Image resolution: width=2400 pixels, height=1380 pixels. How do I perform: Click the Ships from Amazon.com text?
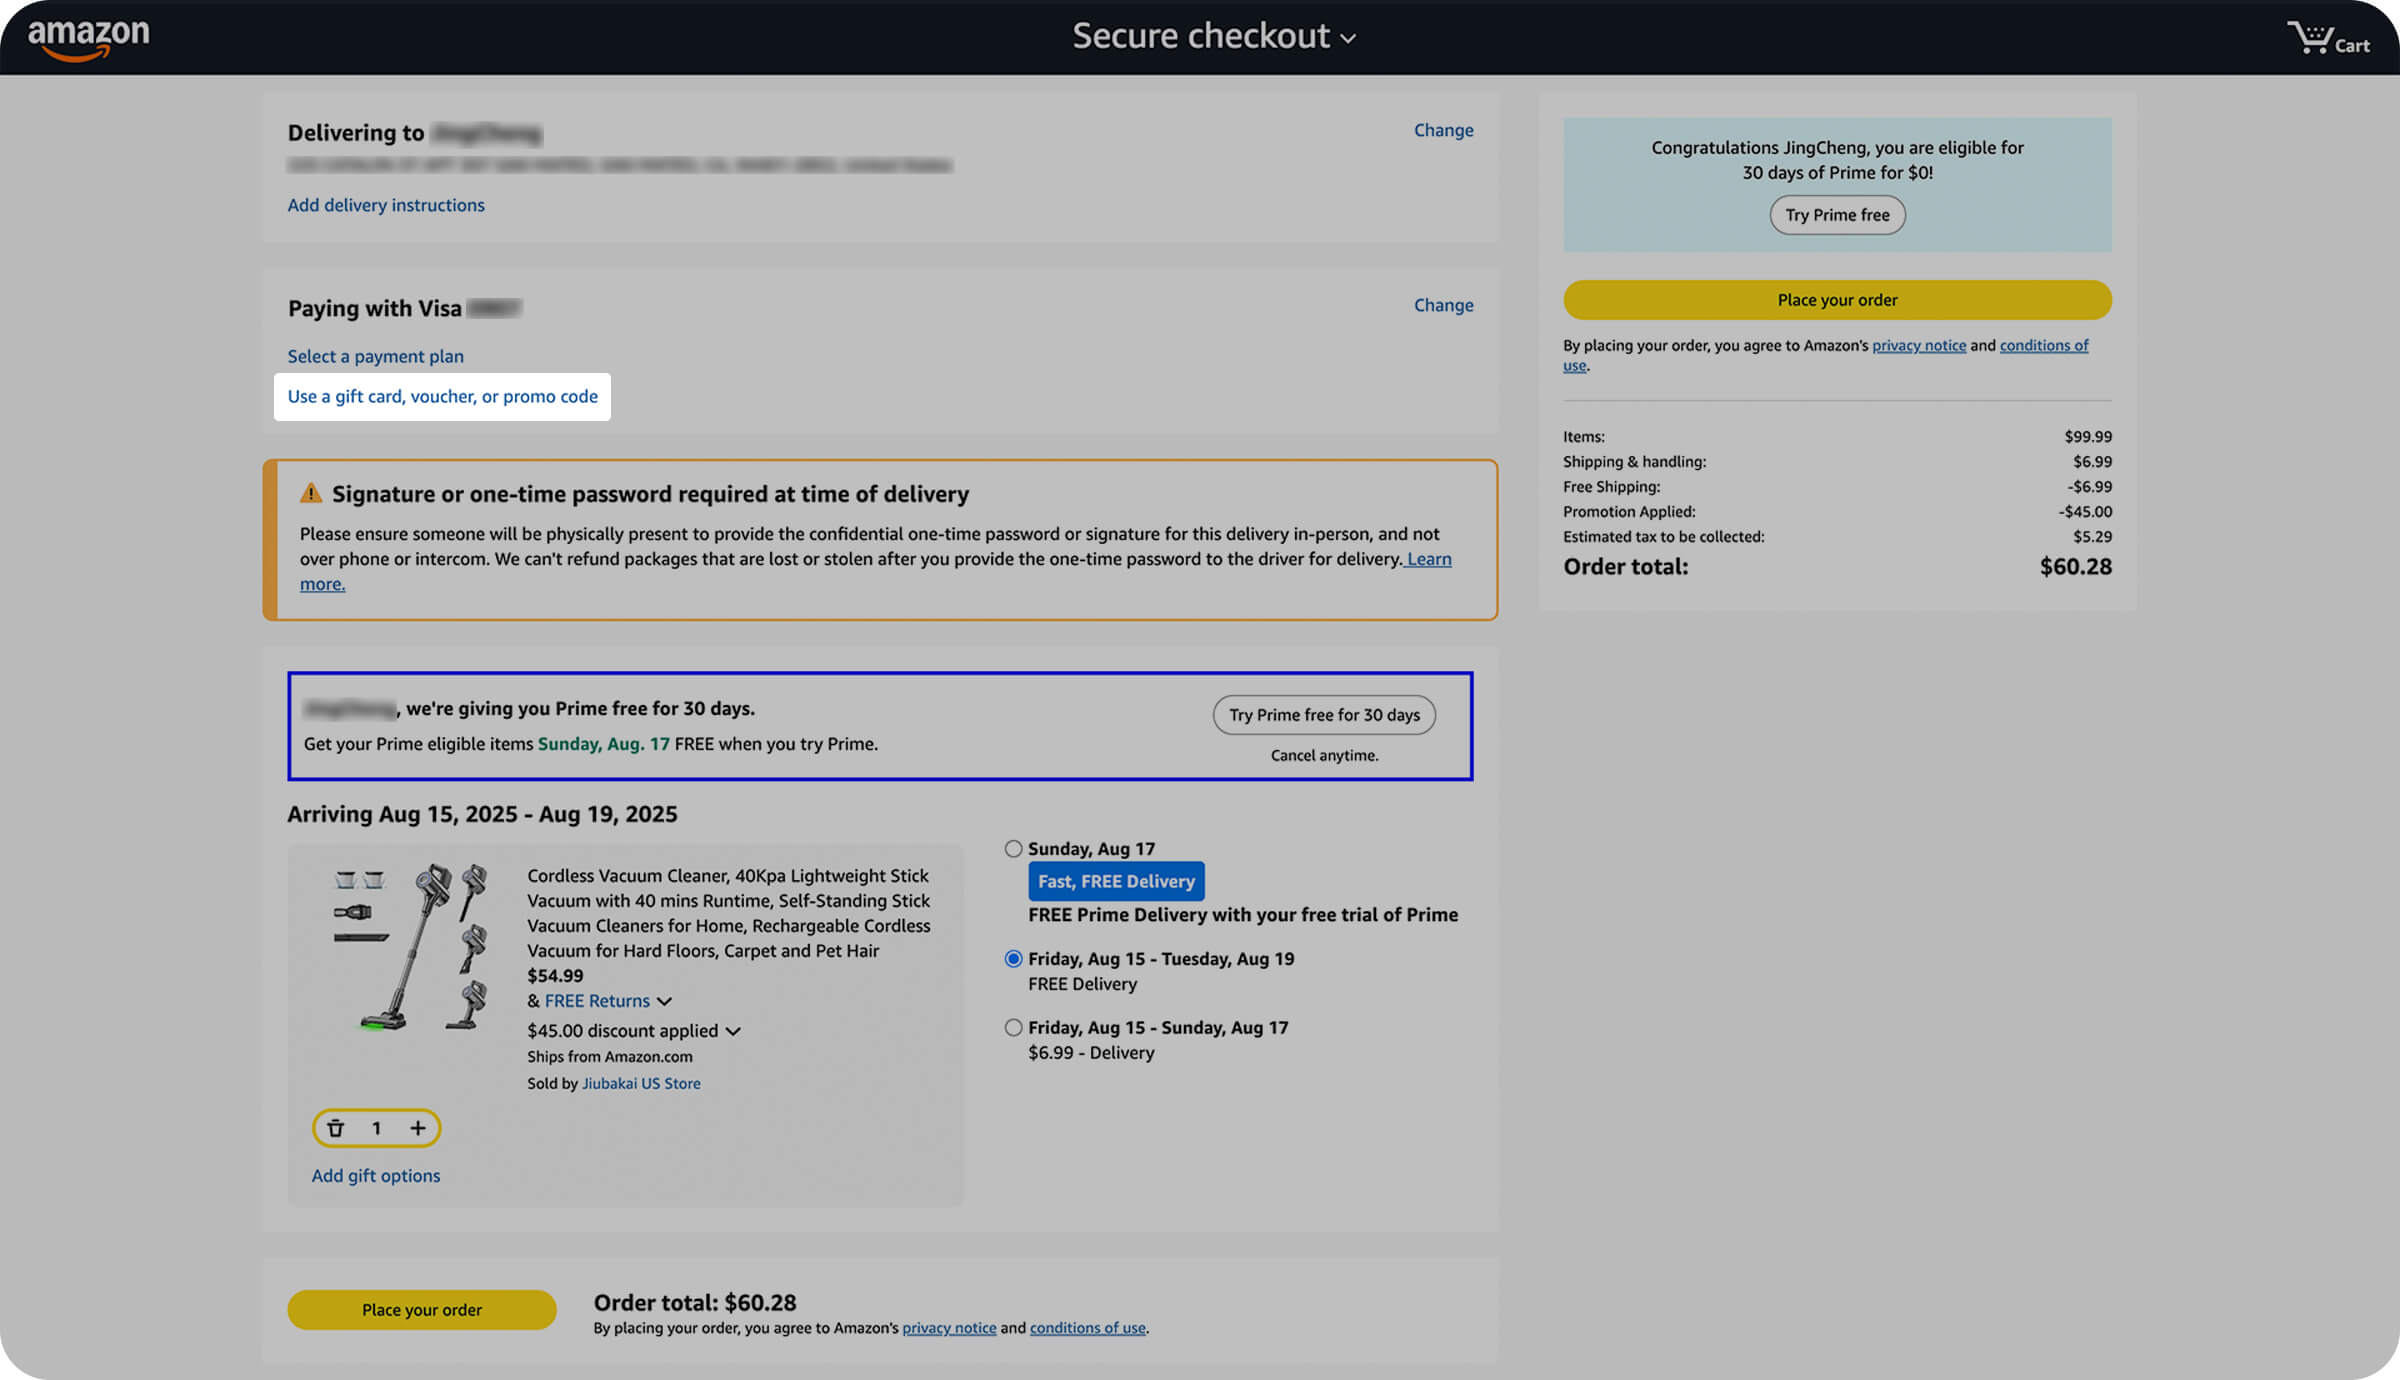pos(610,1057)
